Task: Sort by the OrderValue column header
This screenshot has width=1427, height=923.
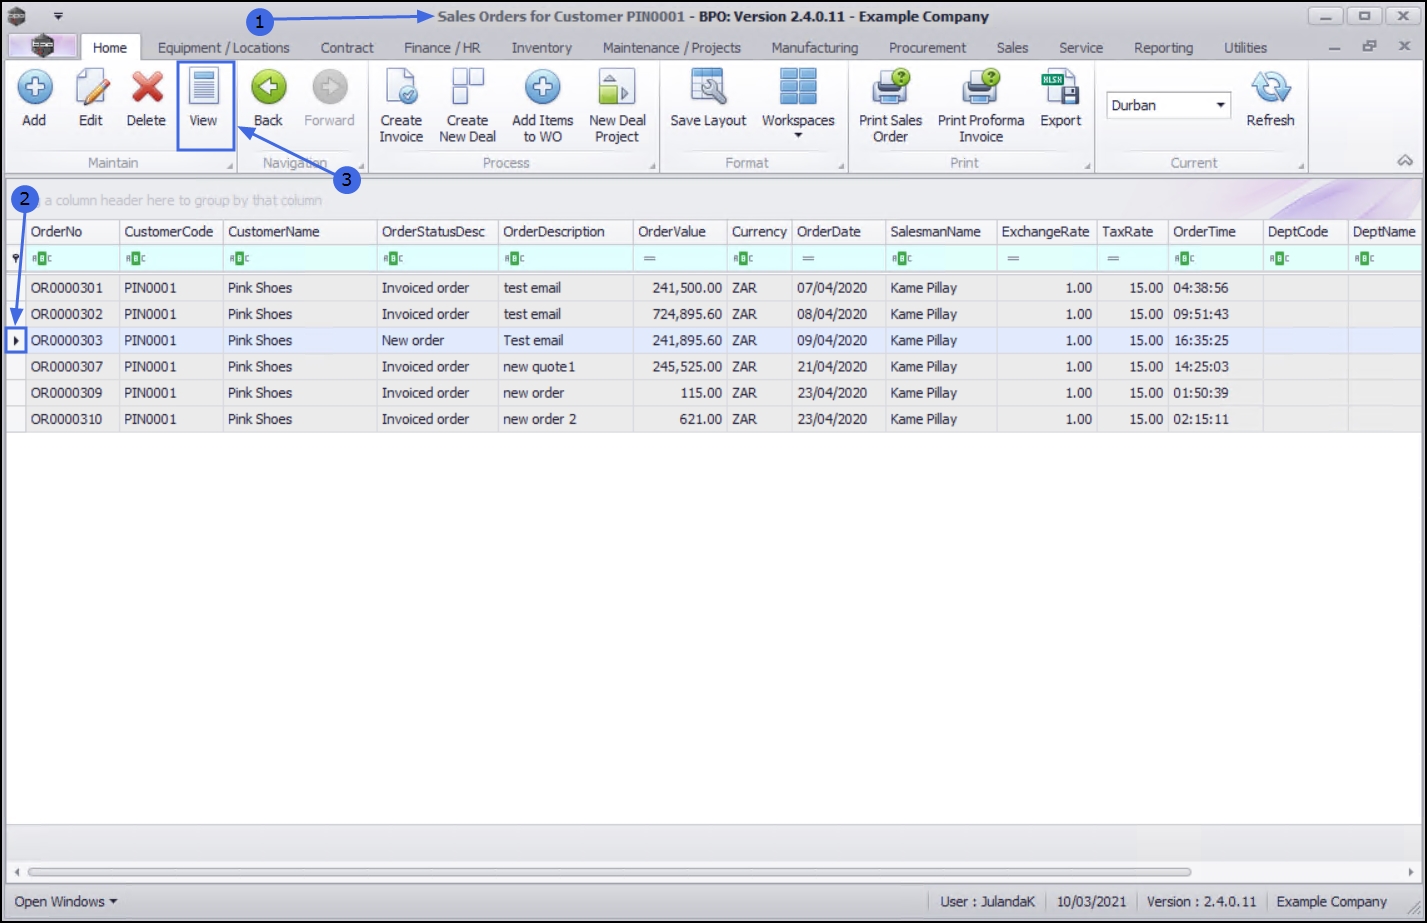Action: (x=680, y=232)
